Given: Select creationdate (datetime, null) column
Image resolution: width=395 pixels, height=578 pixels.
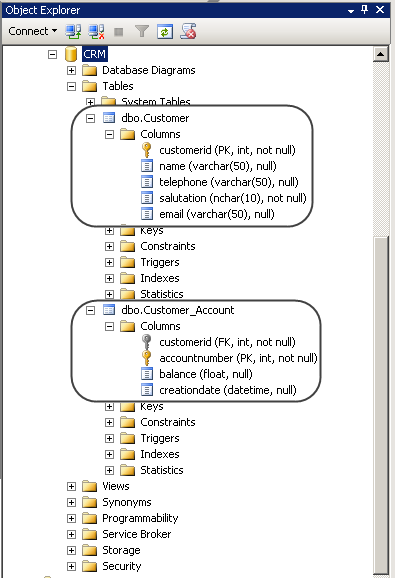Looking at the screenshot, I should click(x=228, y=390).
